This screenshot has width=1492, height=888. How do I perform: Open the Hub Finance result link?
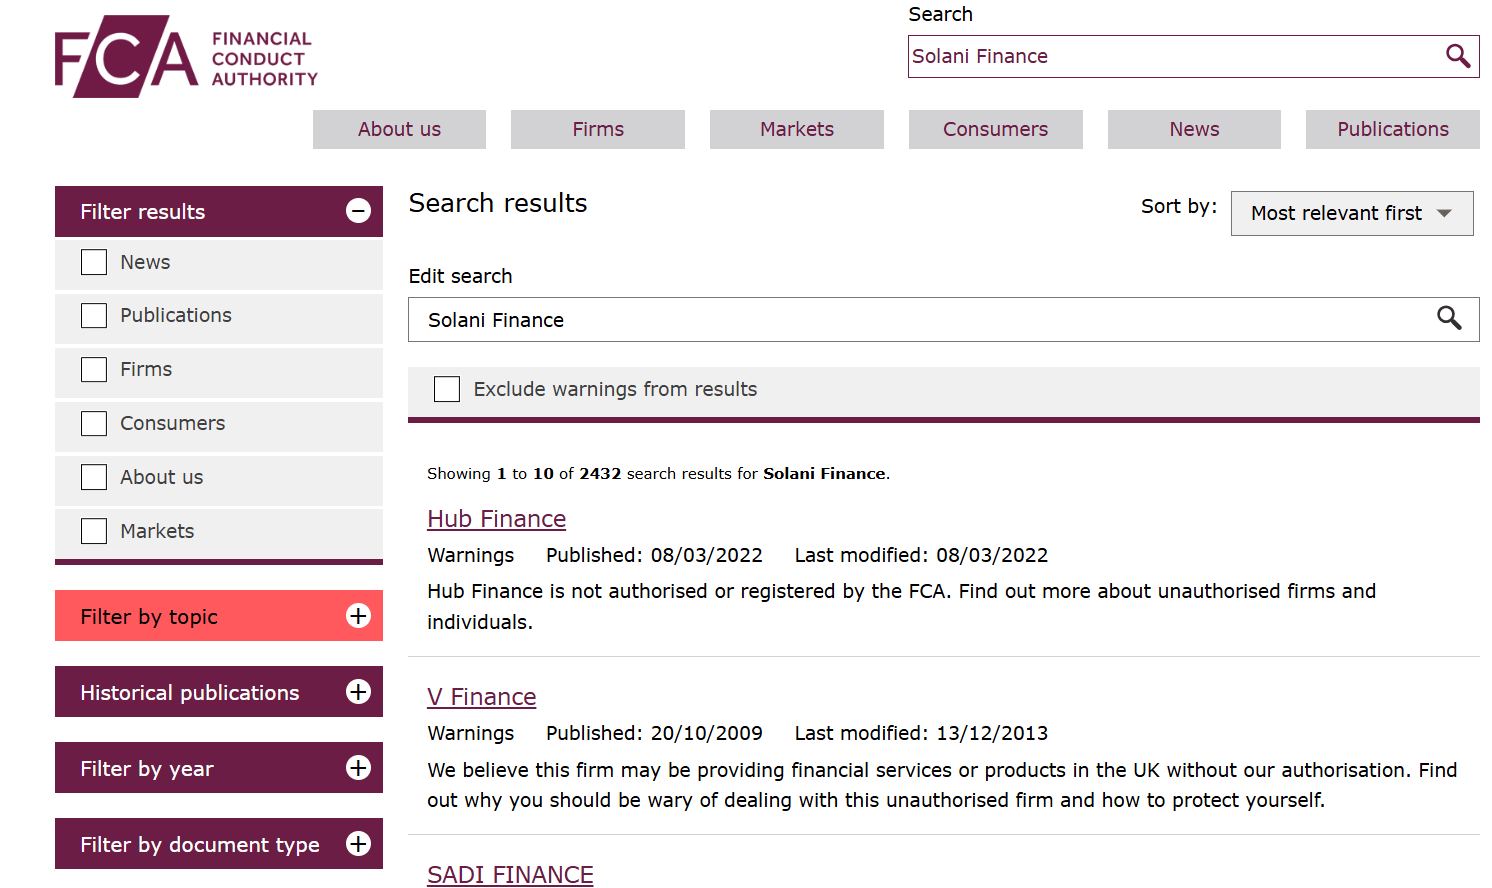[x=496, y=519]
